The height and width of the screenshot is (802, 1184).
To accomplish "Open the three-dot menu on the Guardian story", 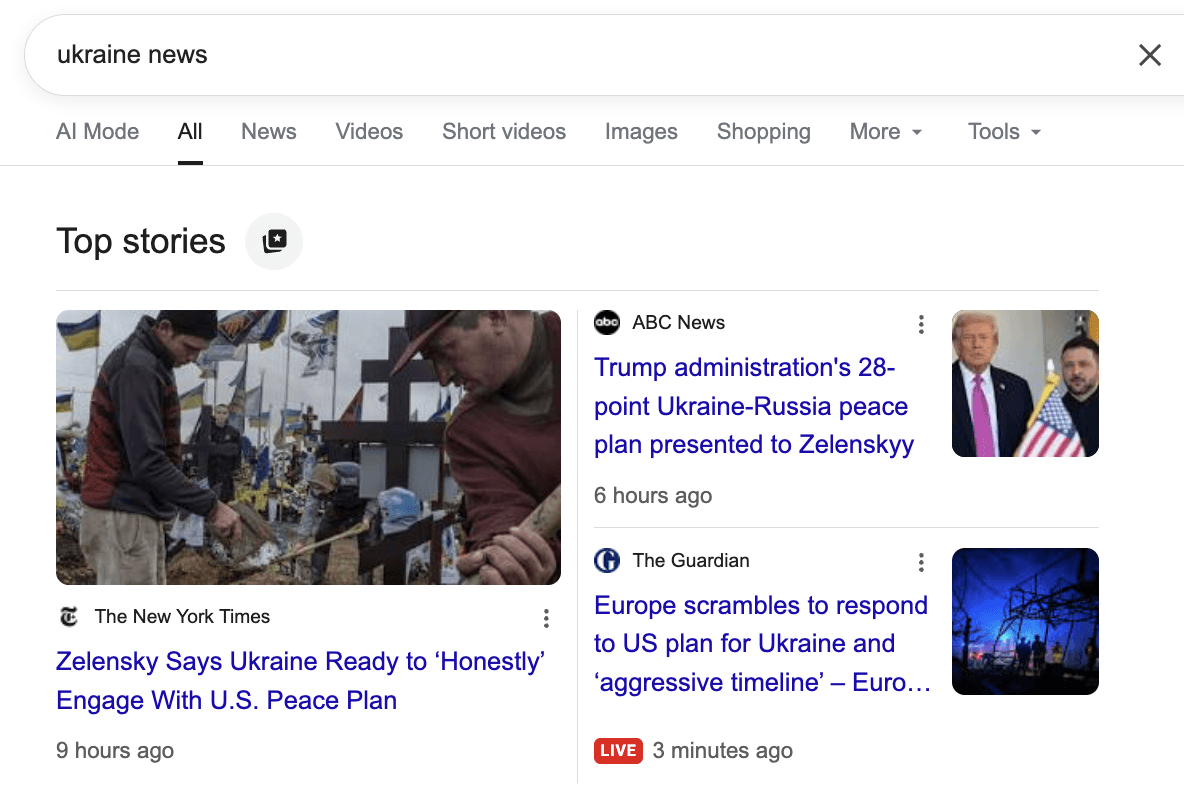I will pyautogui.click(x=921, y=562).
